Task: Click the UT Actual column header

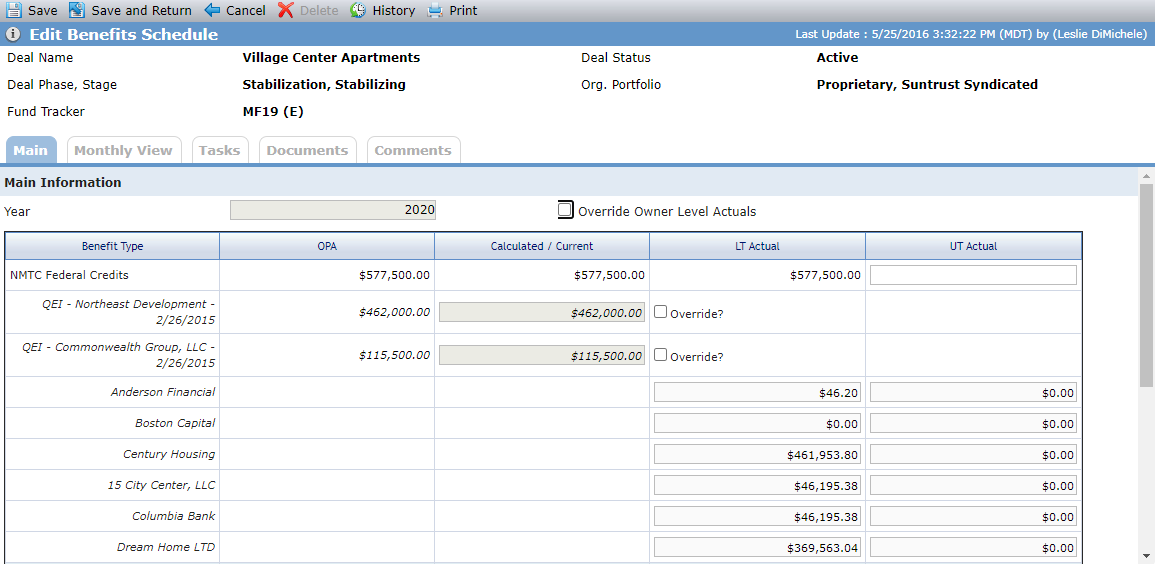Action: (x=974, y=246)
